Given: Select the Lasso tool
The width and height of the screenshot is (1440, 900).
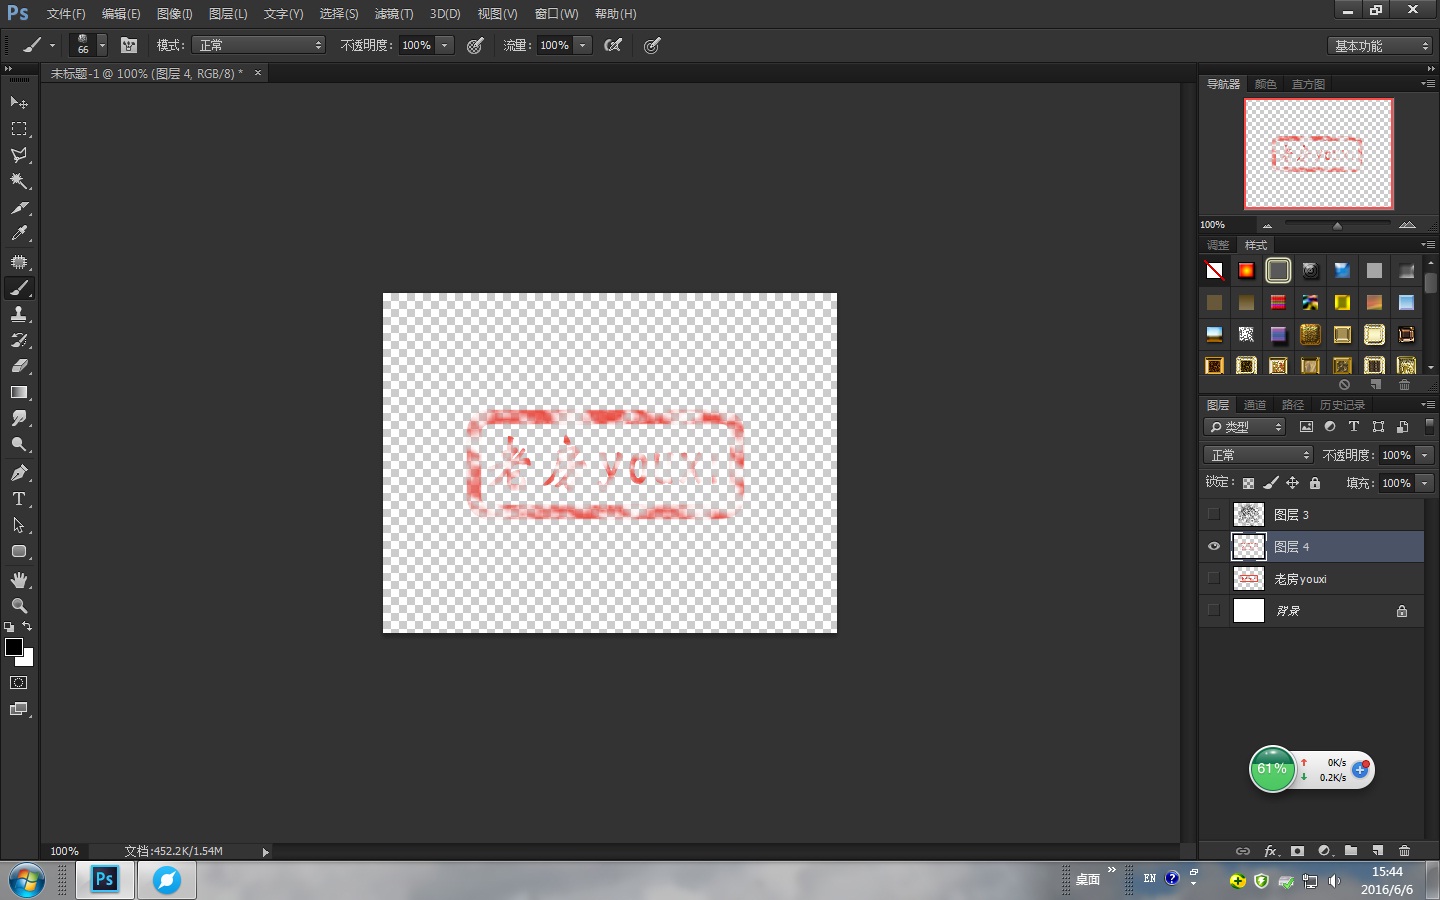Looking at the screenshot, I should (18, 155).
